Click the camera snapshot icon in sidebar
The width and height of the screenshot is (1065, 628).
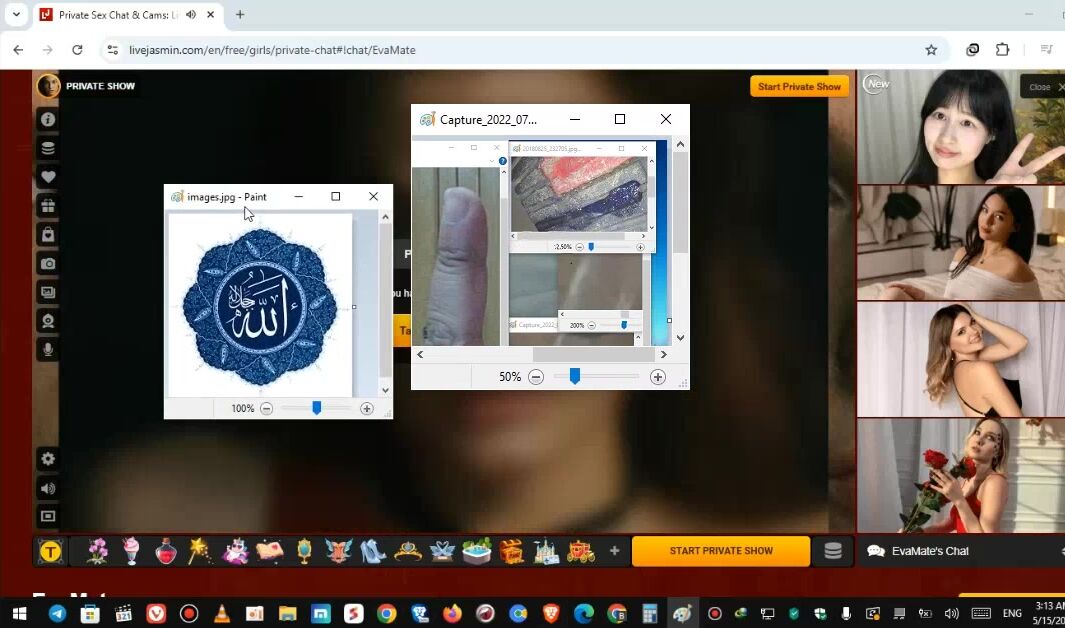coord(47,264)
